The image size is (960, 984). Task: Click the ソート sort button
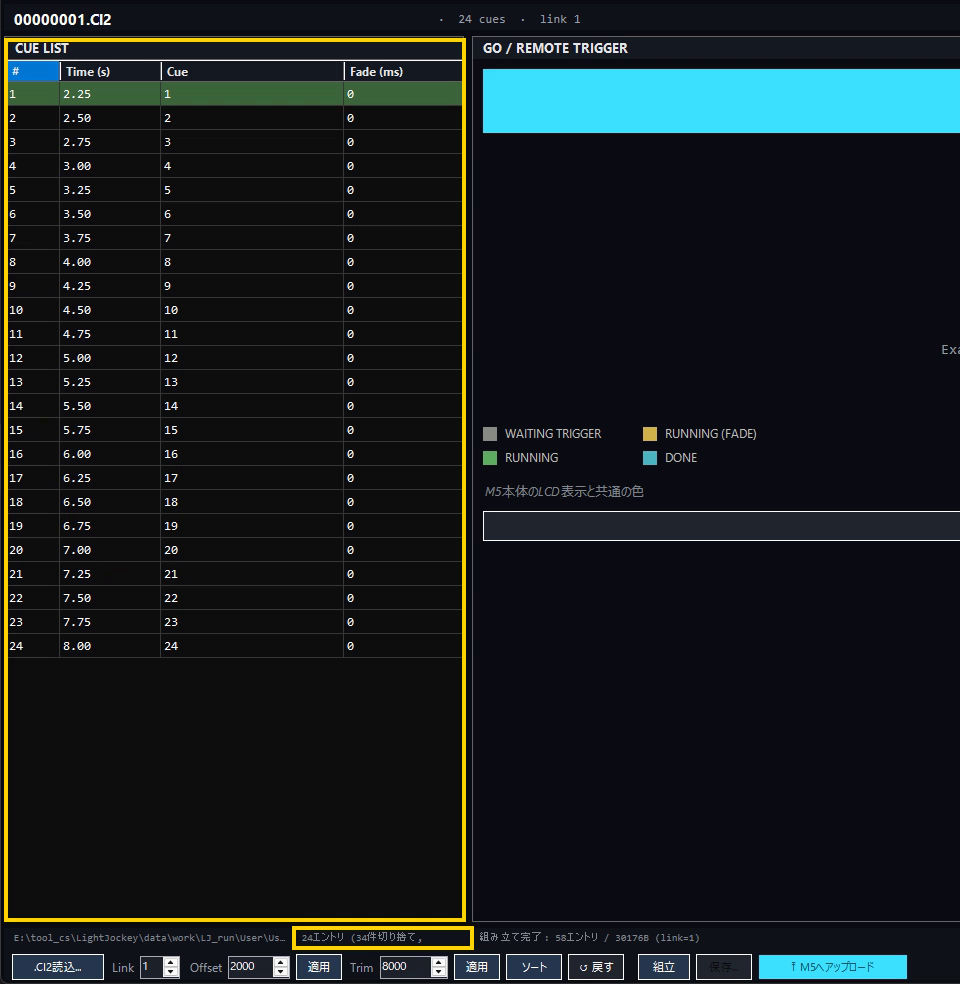(533, 966)
